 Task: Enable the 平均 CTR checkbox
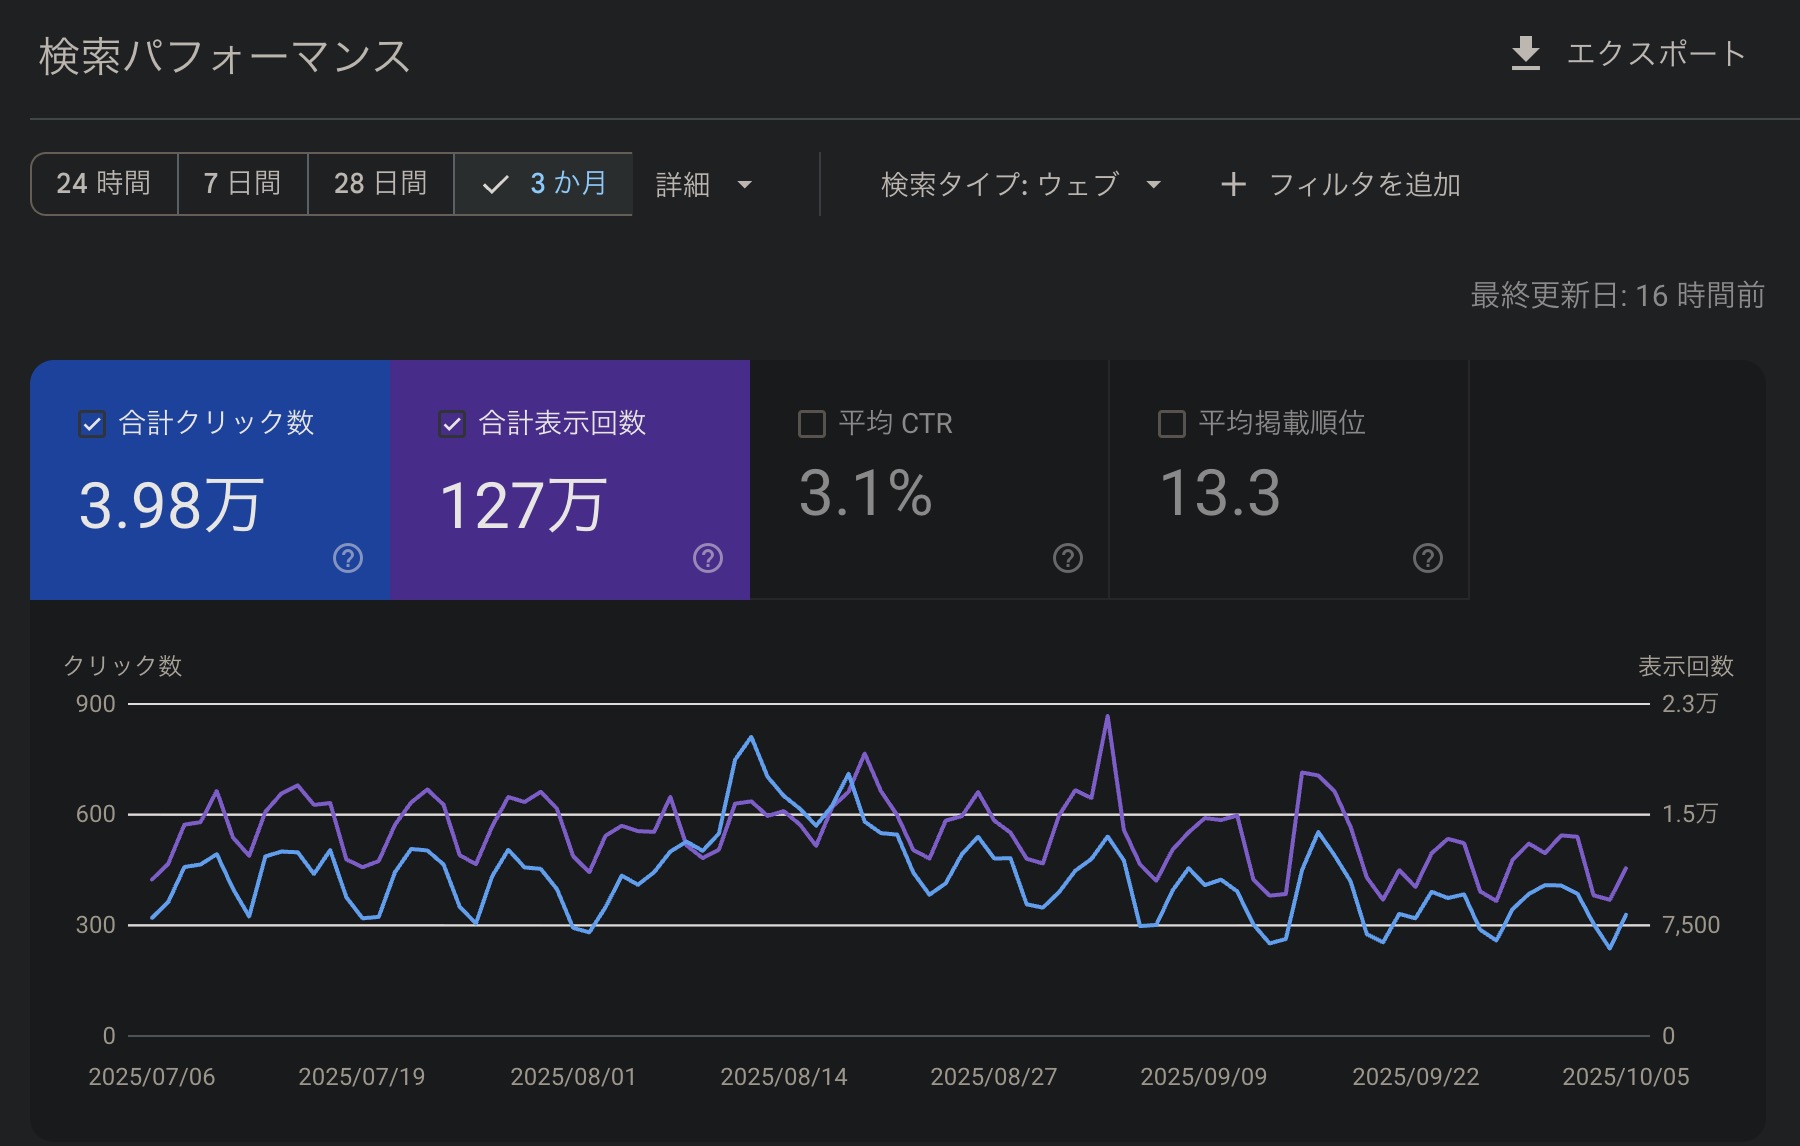(x=812, y=424)
